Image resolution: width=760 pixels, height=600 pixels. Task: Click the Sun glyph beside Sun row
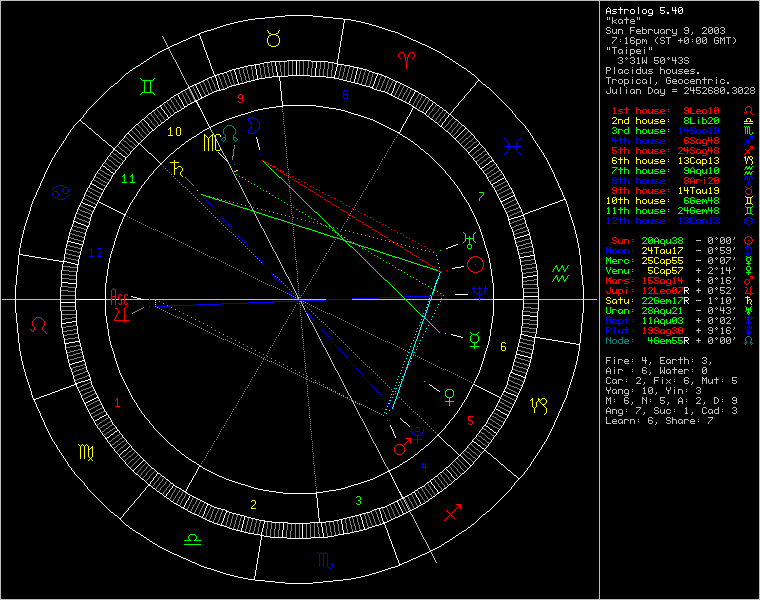(749, 240)
